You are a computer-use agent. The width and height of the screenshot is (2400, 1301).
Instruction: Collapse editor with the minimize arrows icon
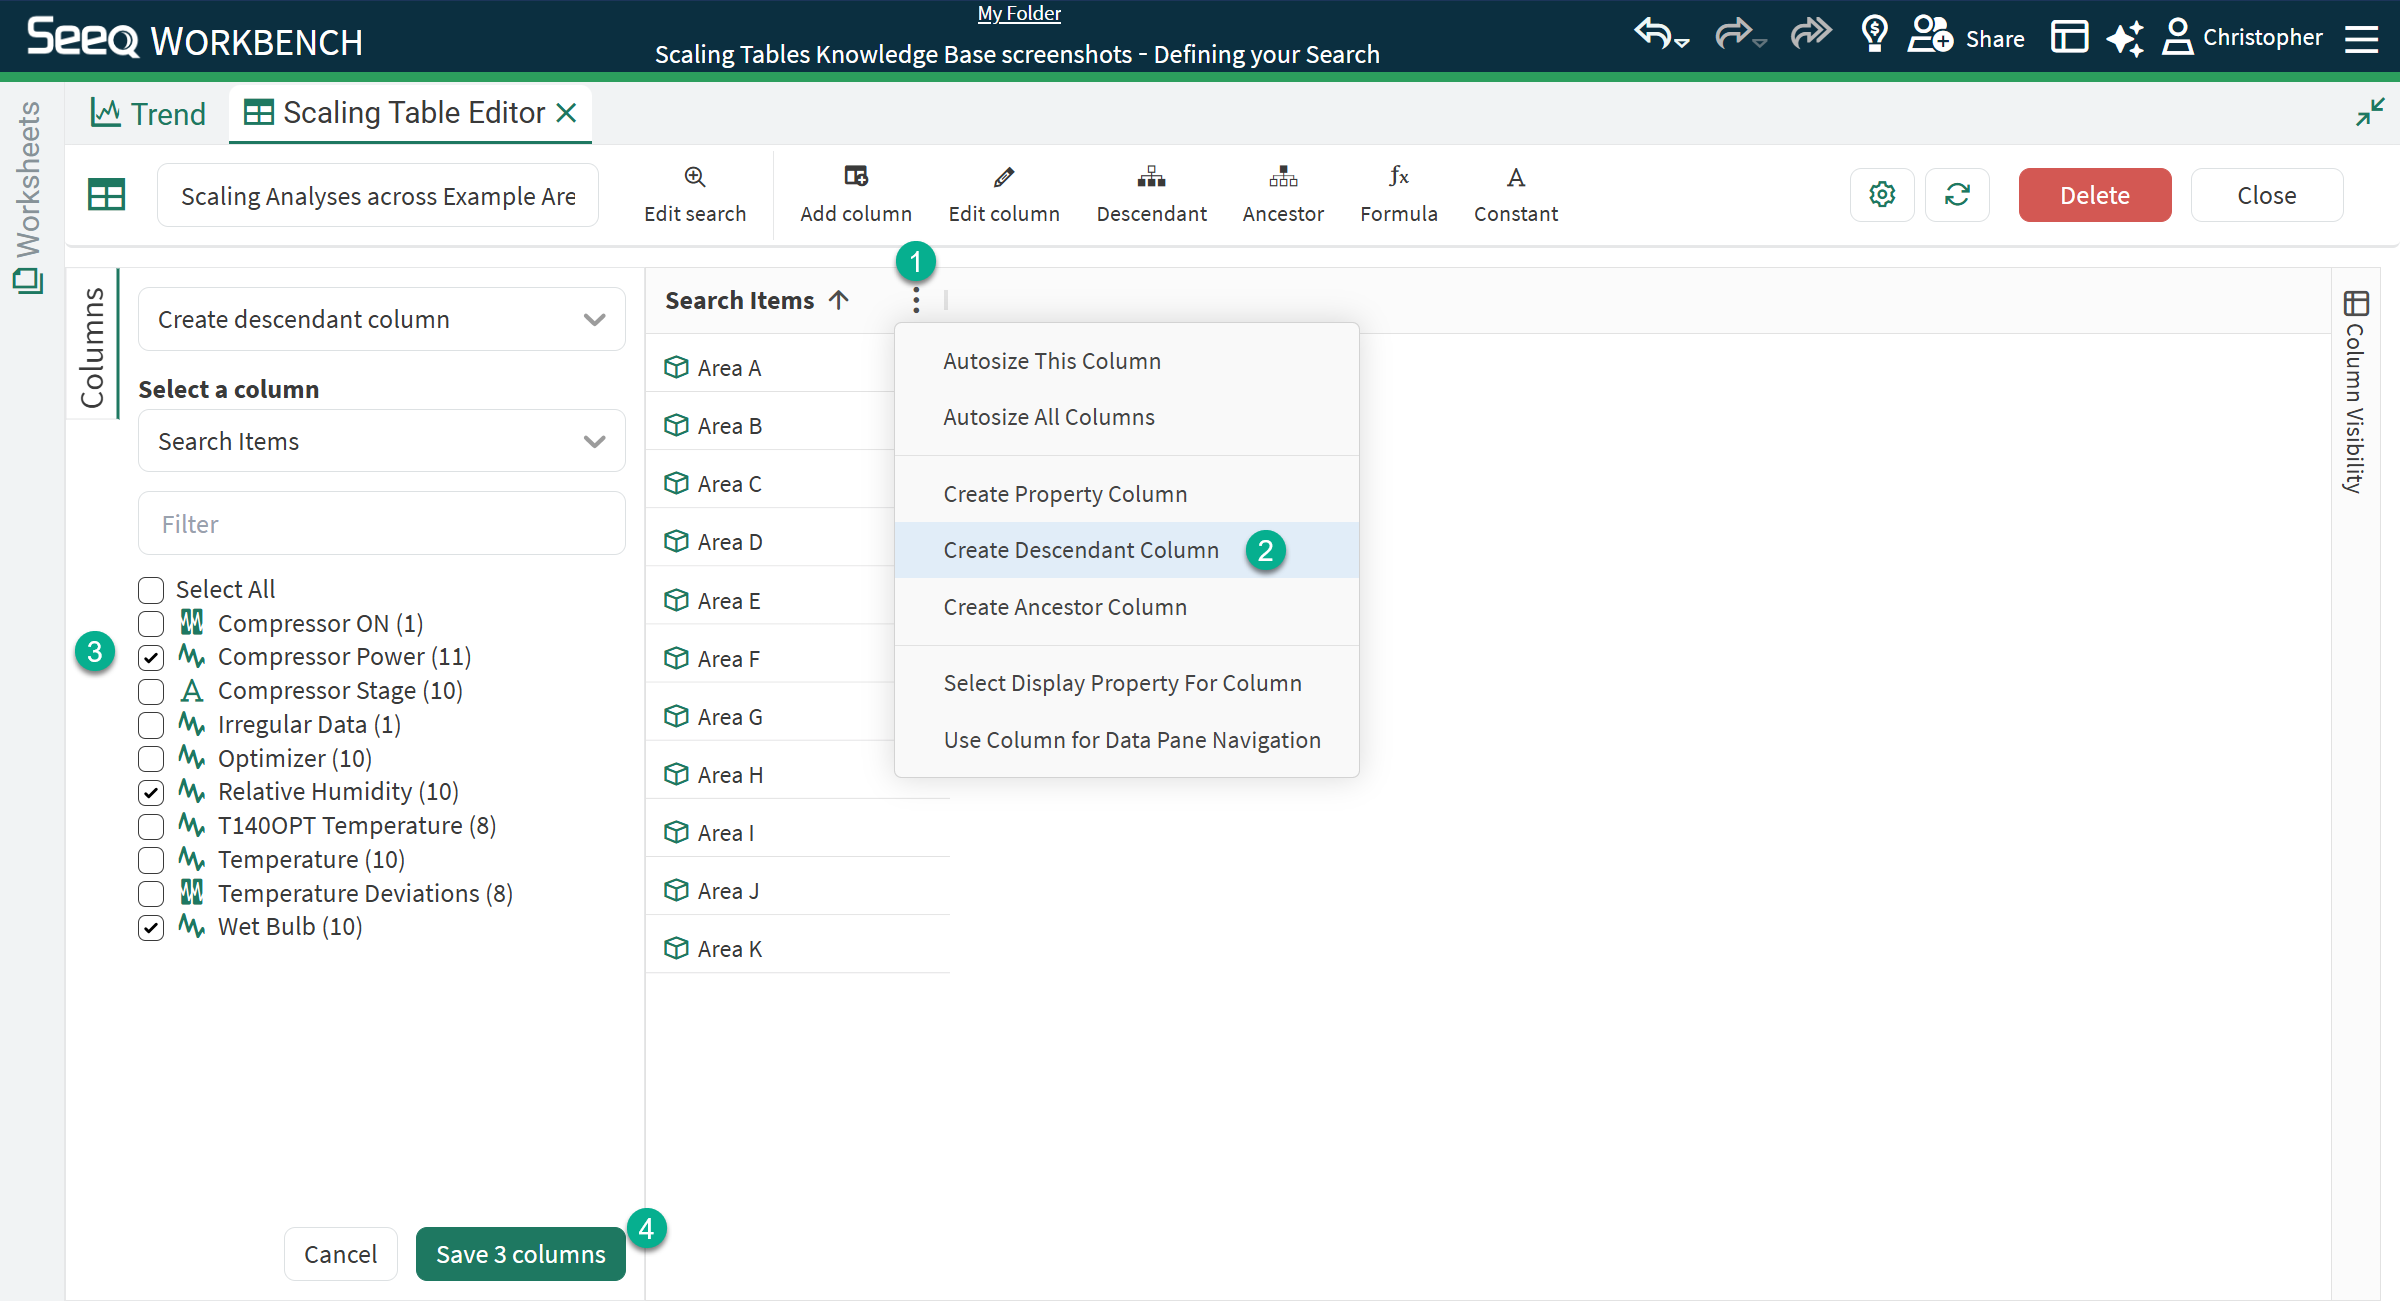coord(2370,112)
